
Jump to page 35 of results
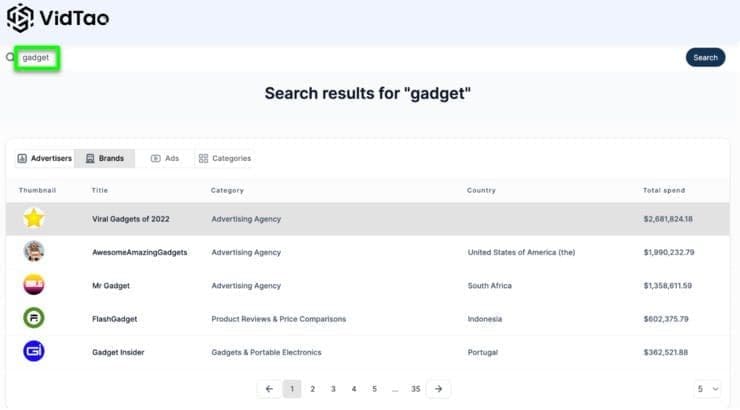click(x=415, y=389)
